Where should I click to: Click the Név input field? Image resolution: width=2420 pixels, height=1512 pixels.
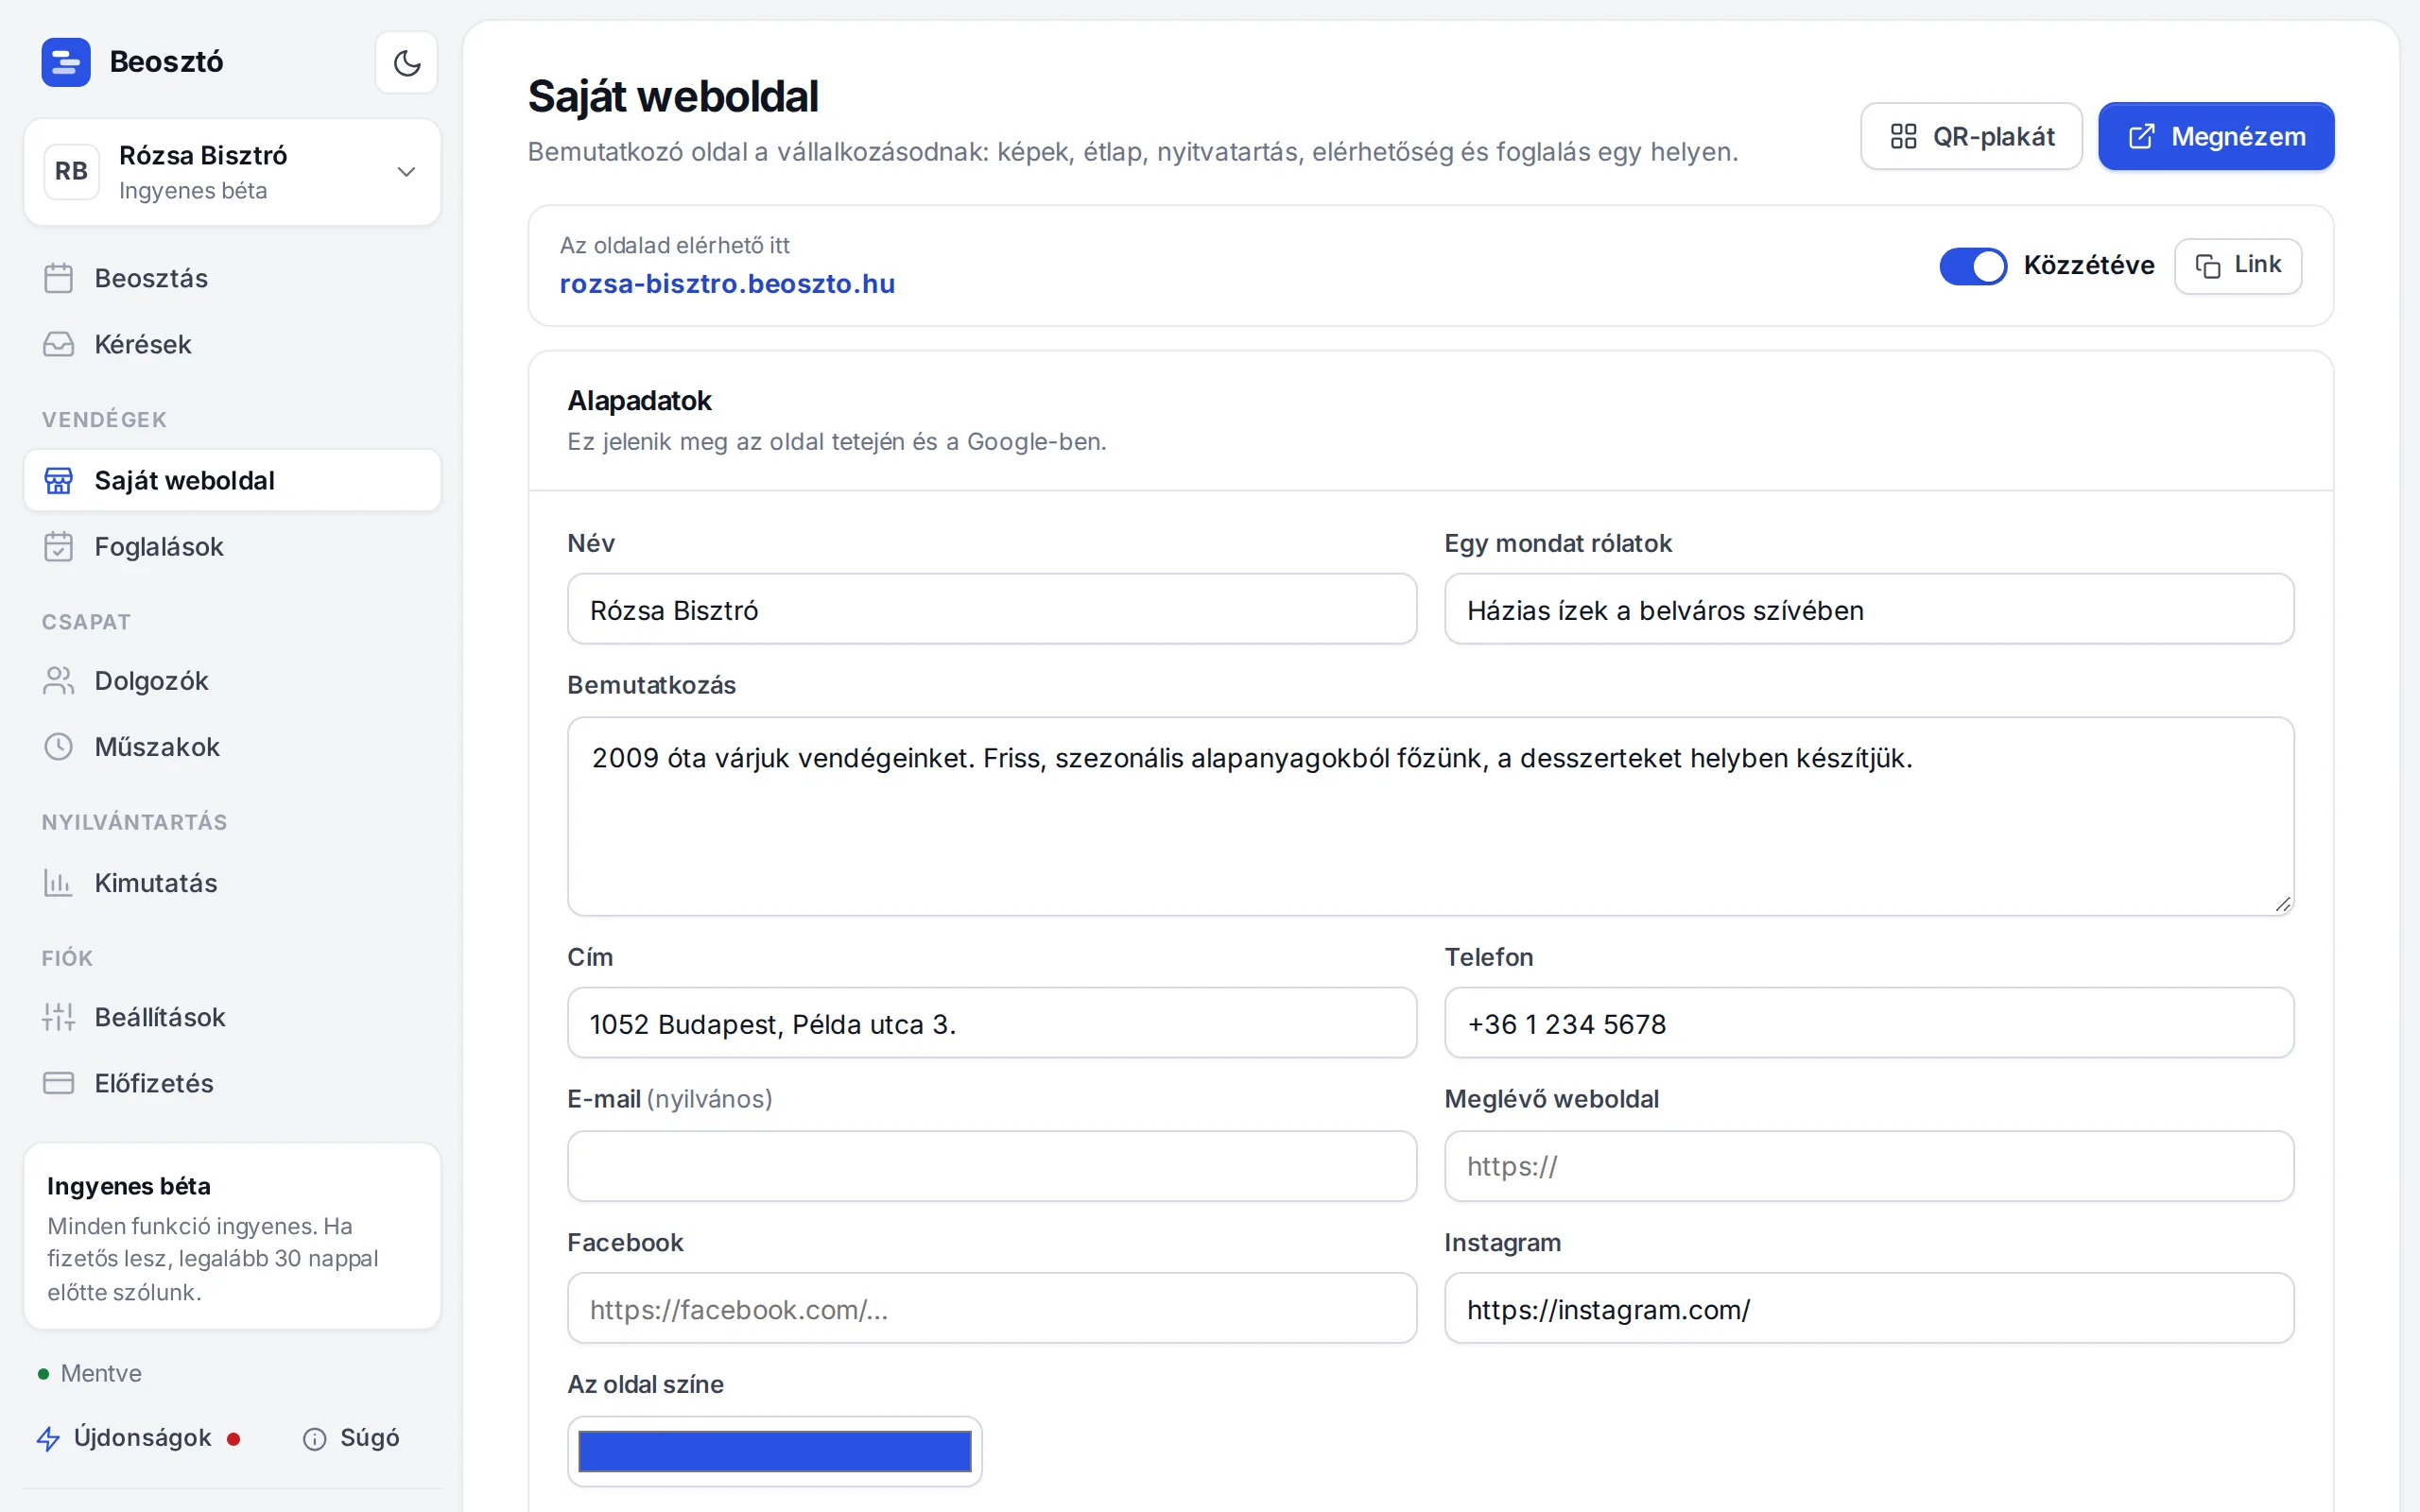[x=992, y=609]
